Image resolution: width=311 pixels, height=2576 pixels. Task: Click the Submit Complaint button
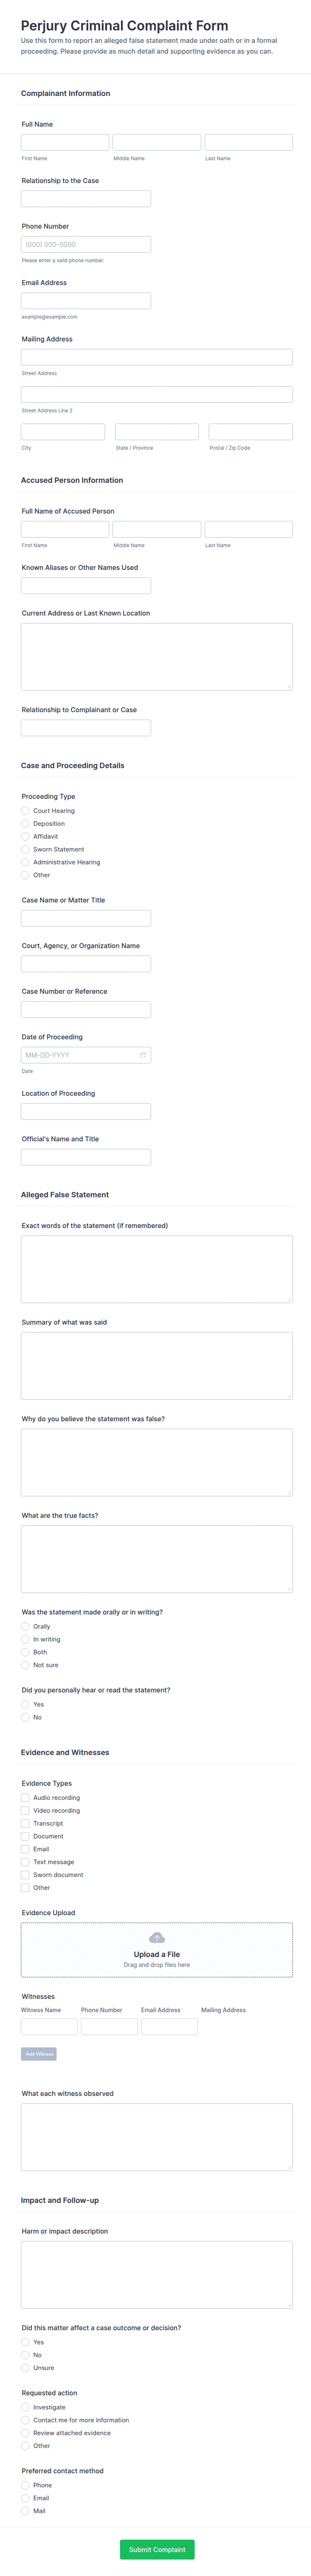157,2549
